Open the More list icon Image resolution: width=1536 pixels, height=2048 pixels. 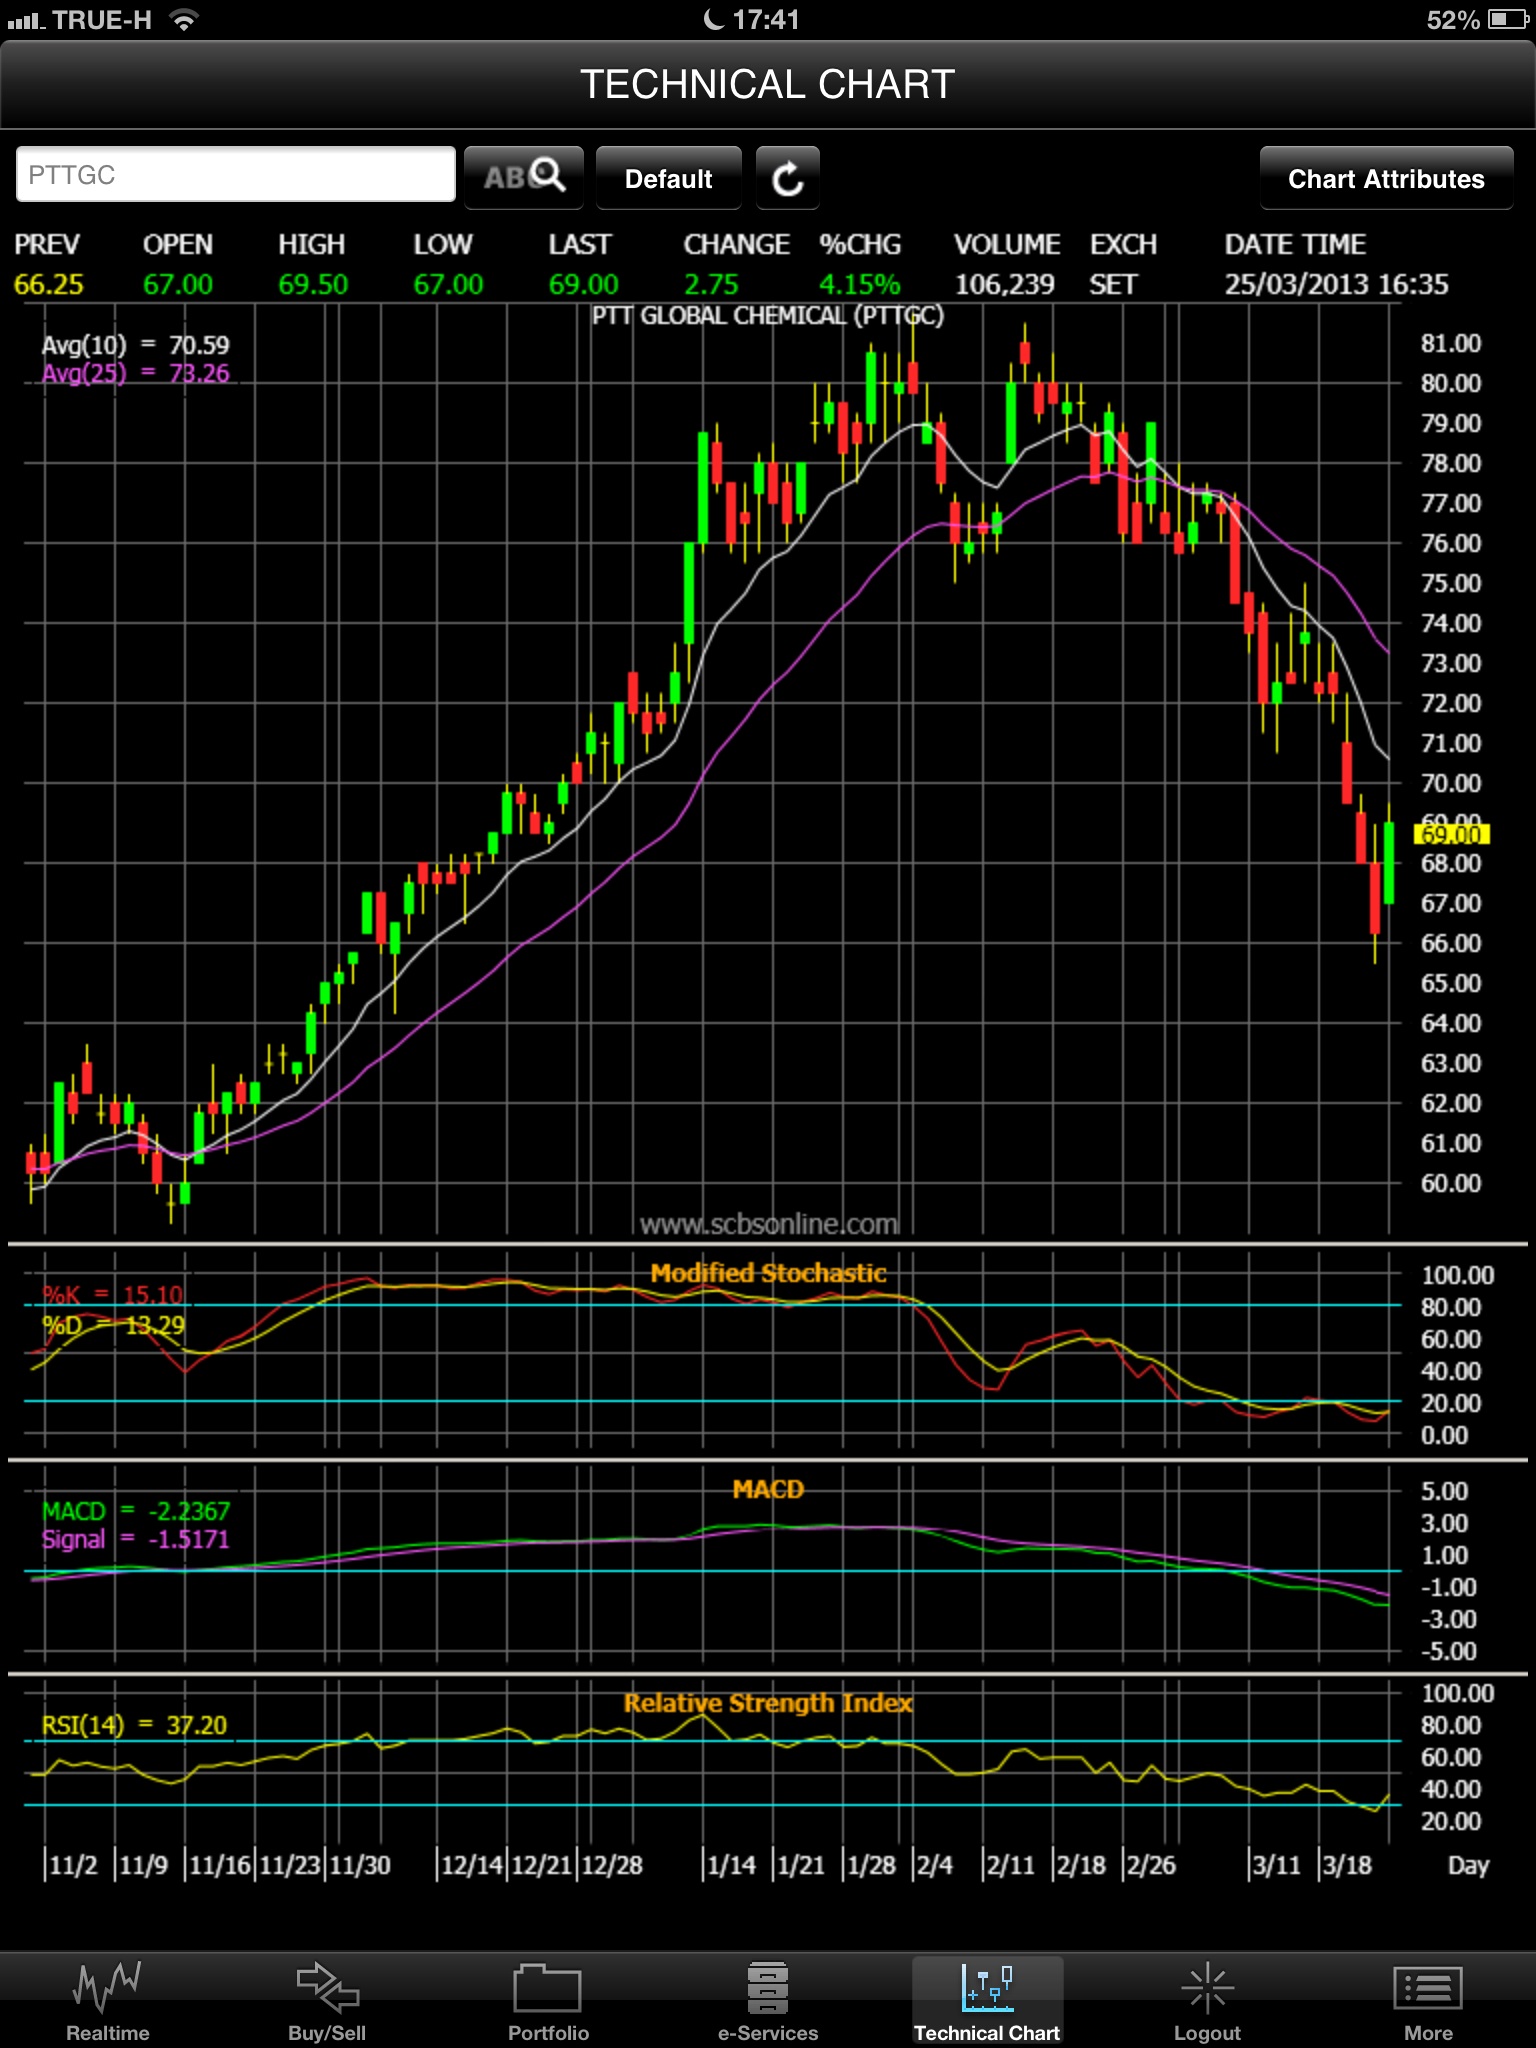1428,1987
